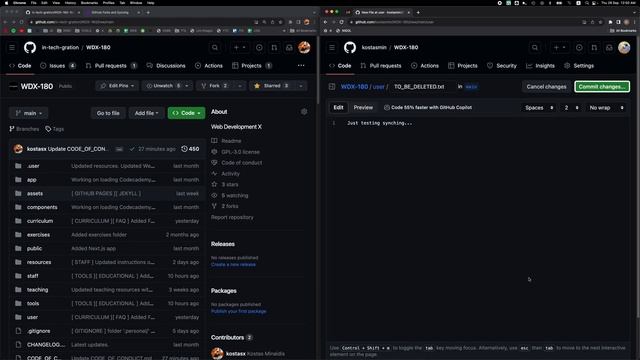Open Security tab in right window

click(502, 66)
